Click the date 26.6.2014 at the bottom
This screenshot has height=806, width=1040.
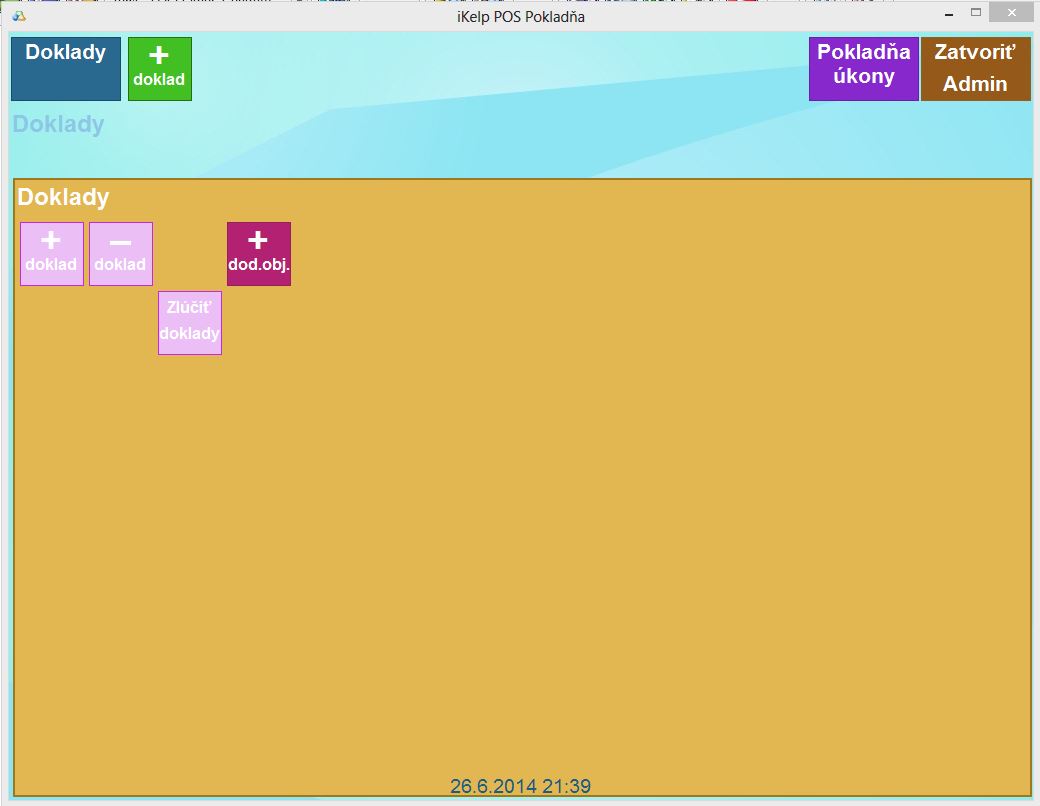coord(493,787)
